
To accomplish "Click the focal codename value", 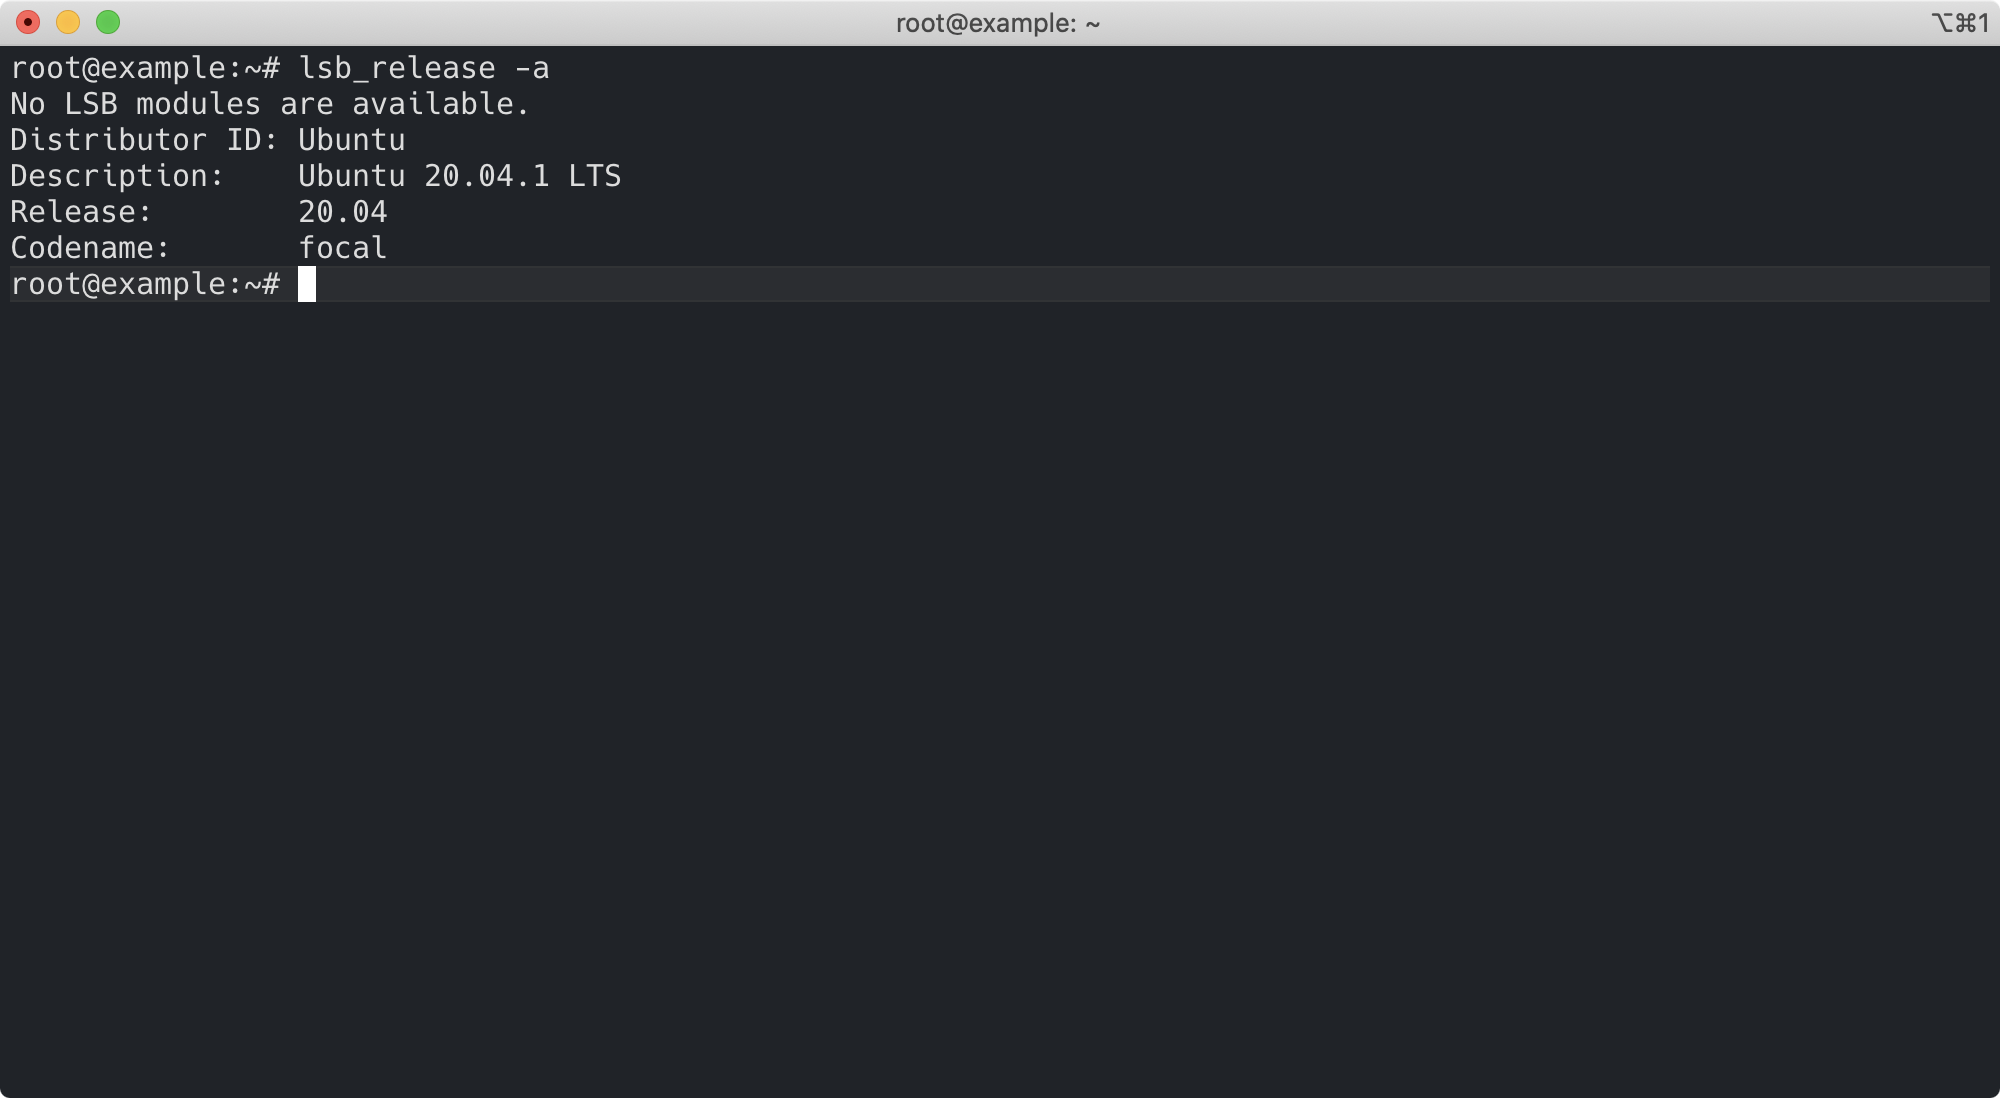I will (342, 248).
